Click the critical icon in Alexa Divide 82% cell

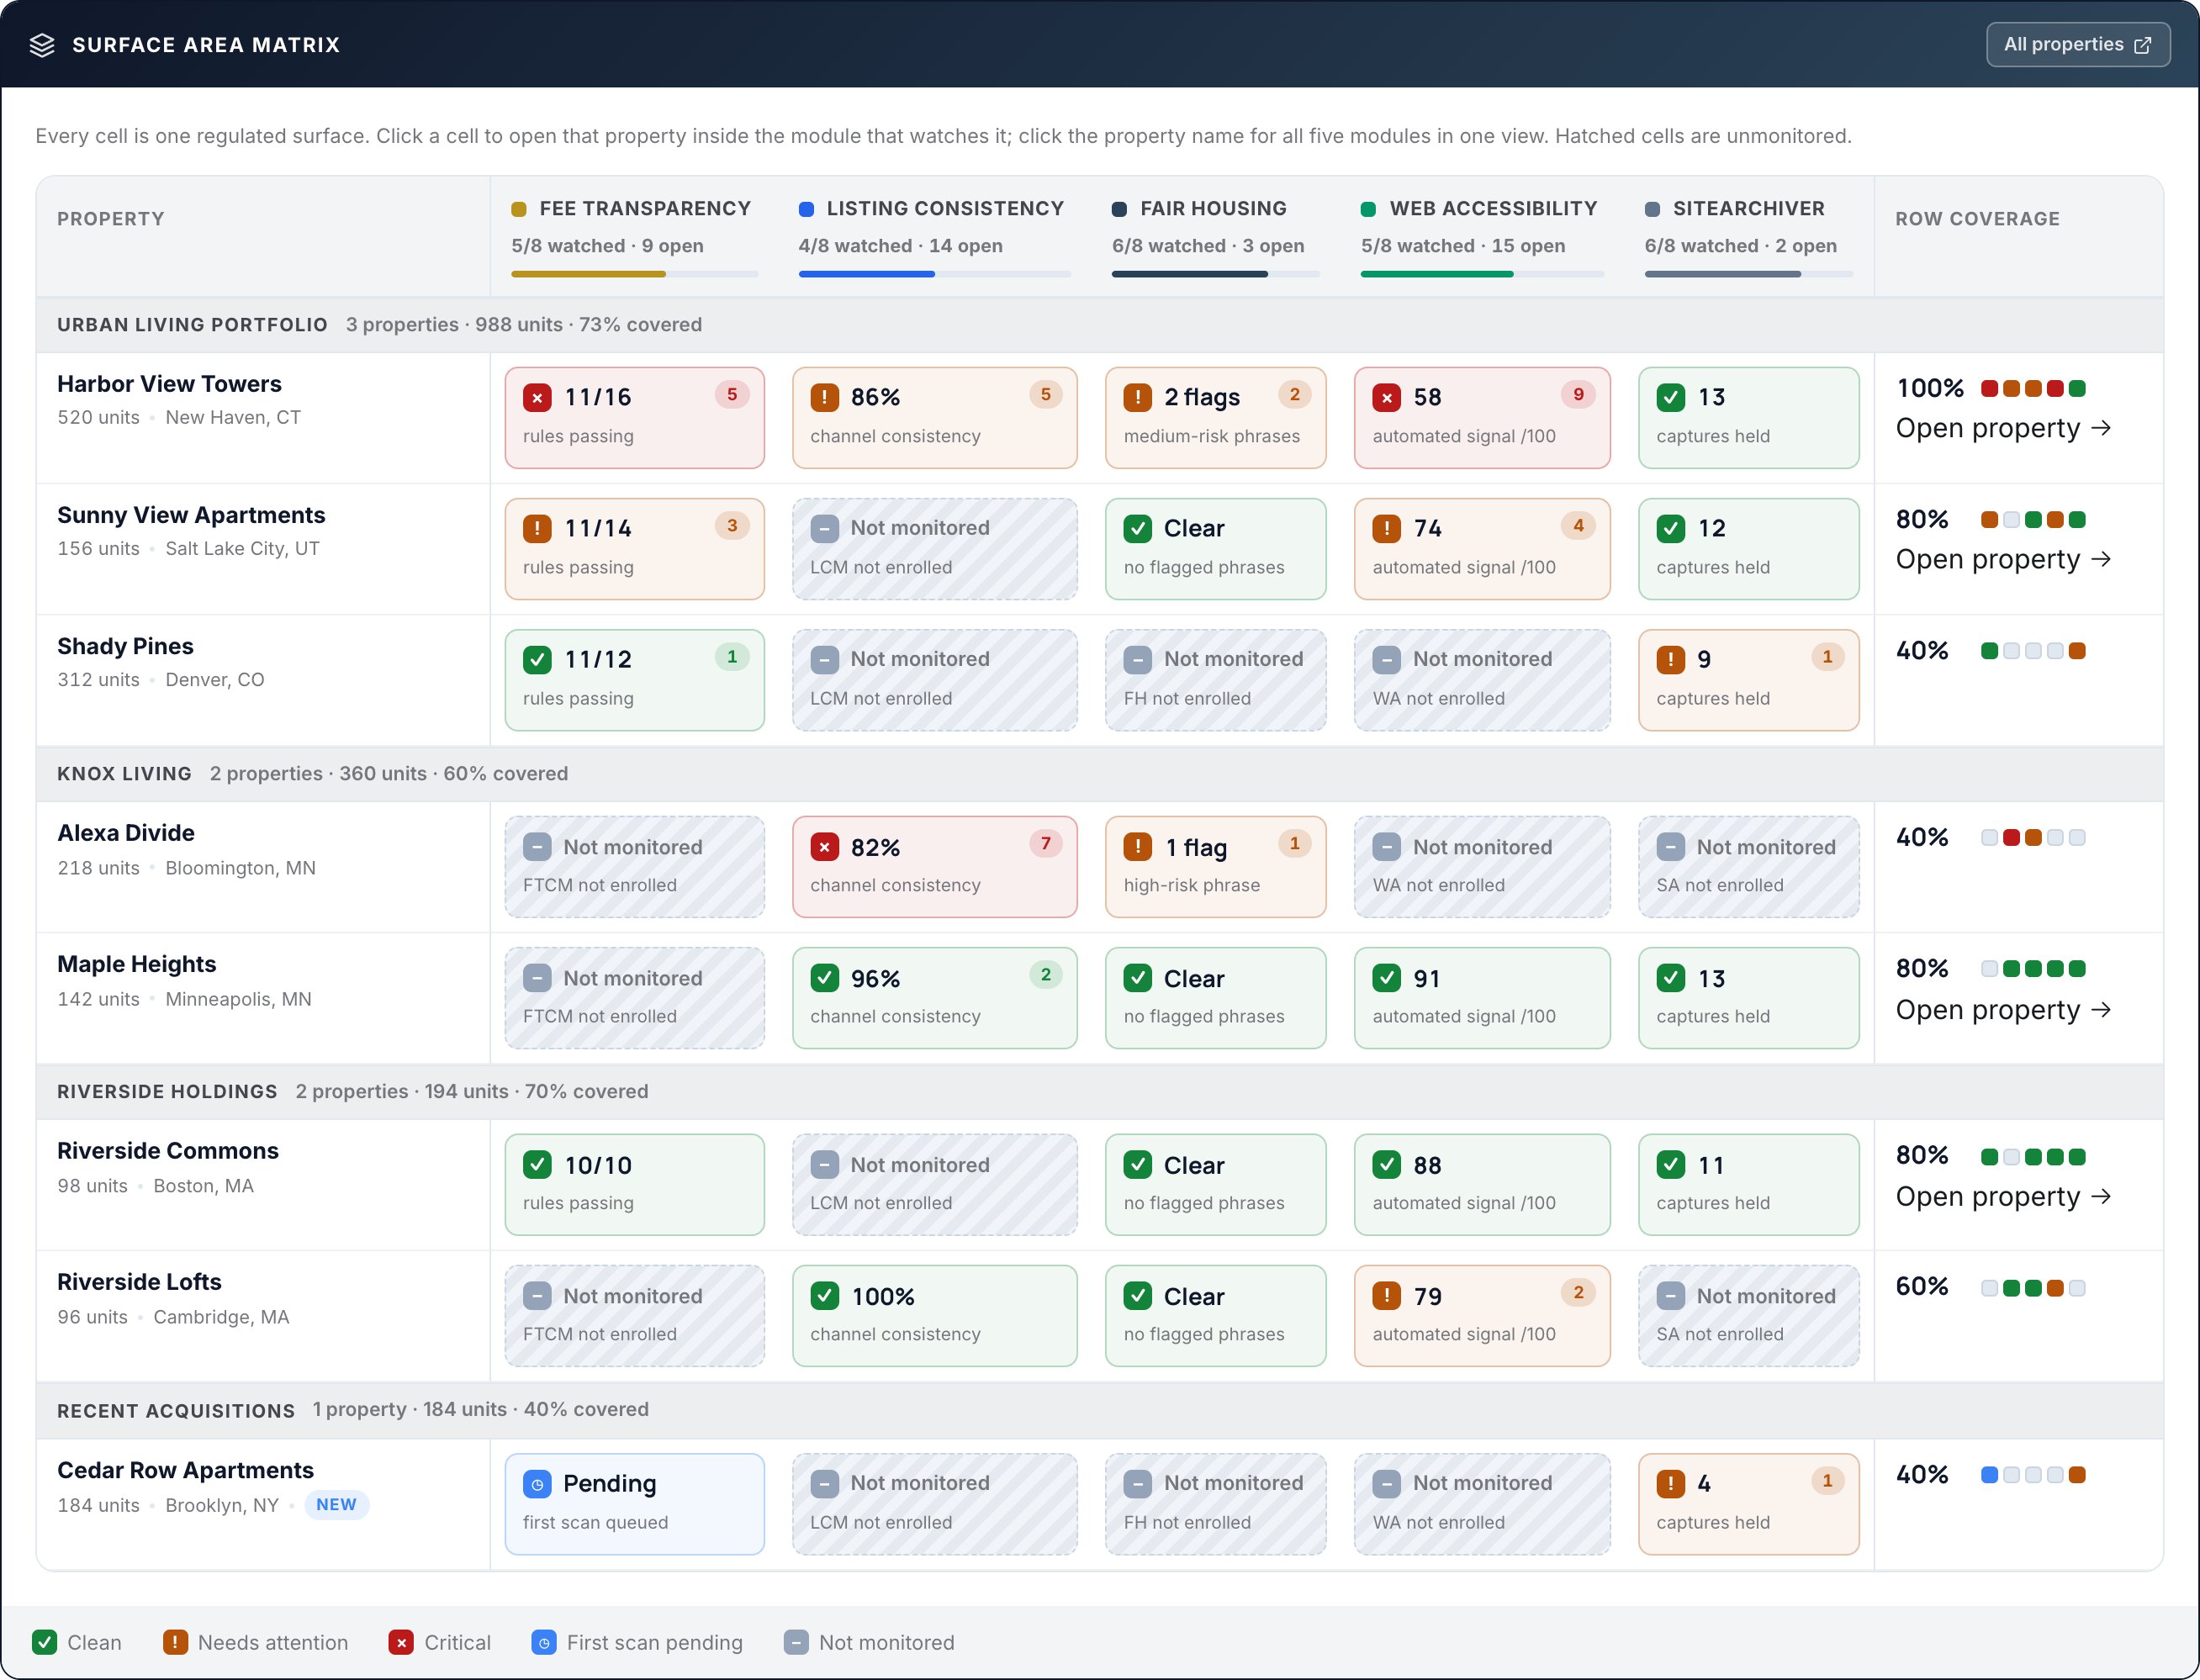click(x=824, y=848)
